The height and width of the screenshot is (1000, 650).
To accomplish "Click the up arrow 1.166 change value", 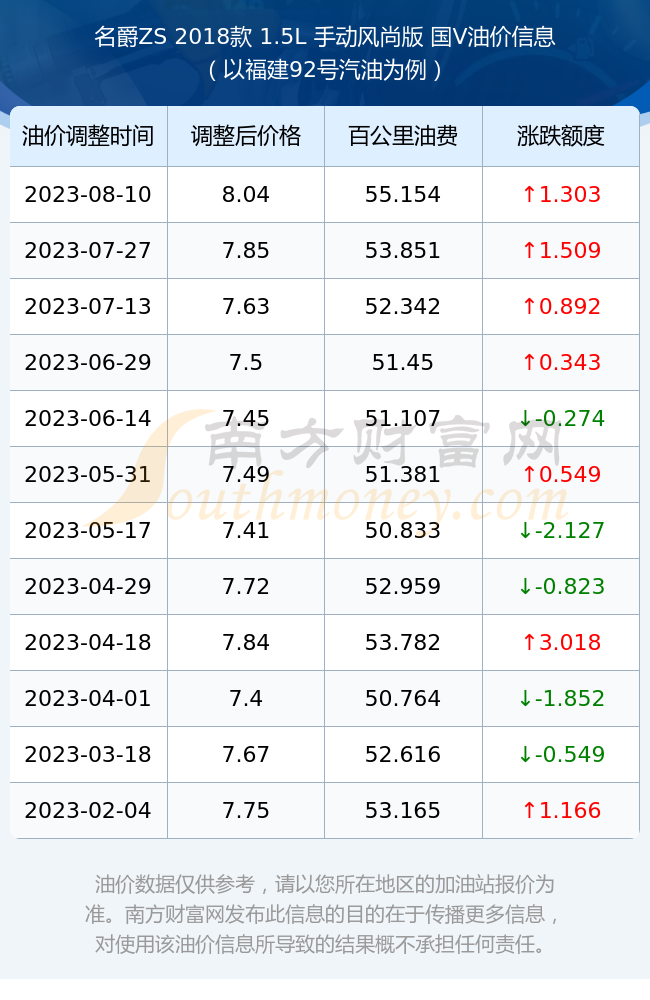I will click(x=561, y=811).
